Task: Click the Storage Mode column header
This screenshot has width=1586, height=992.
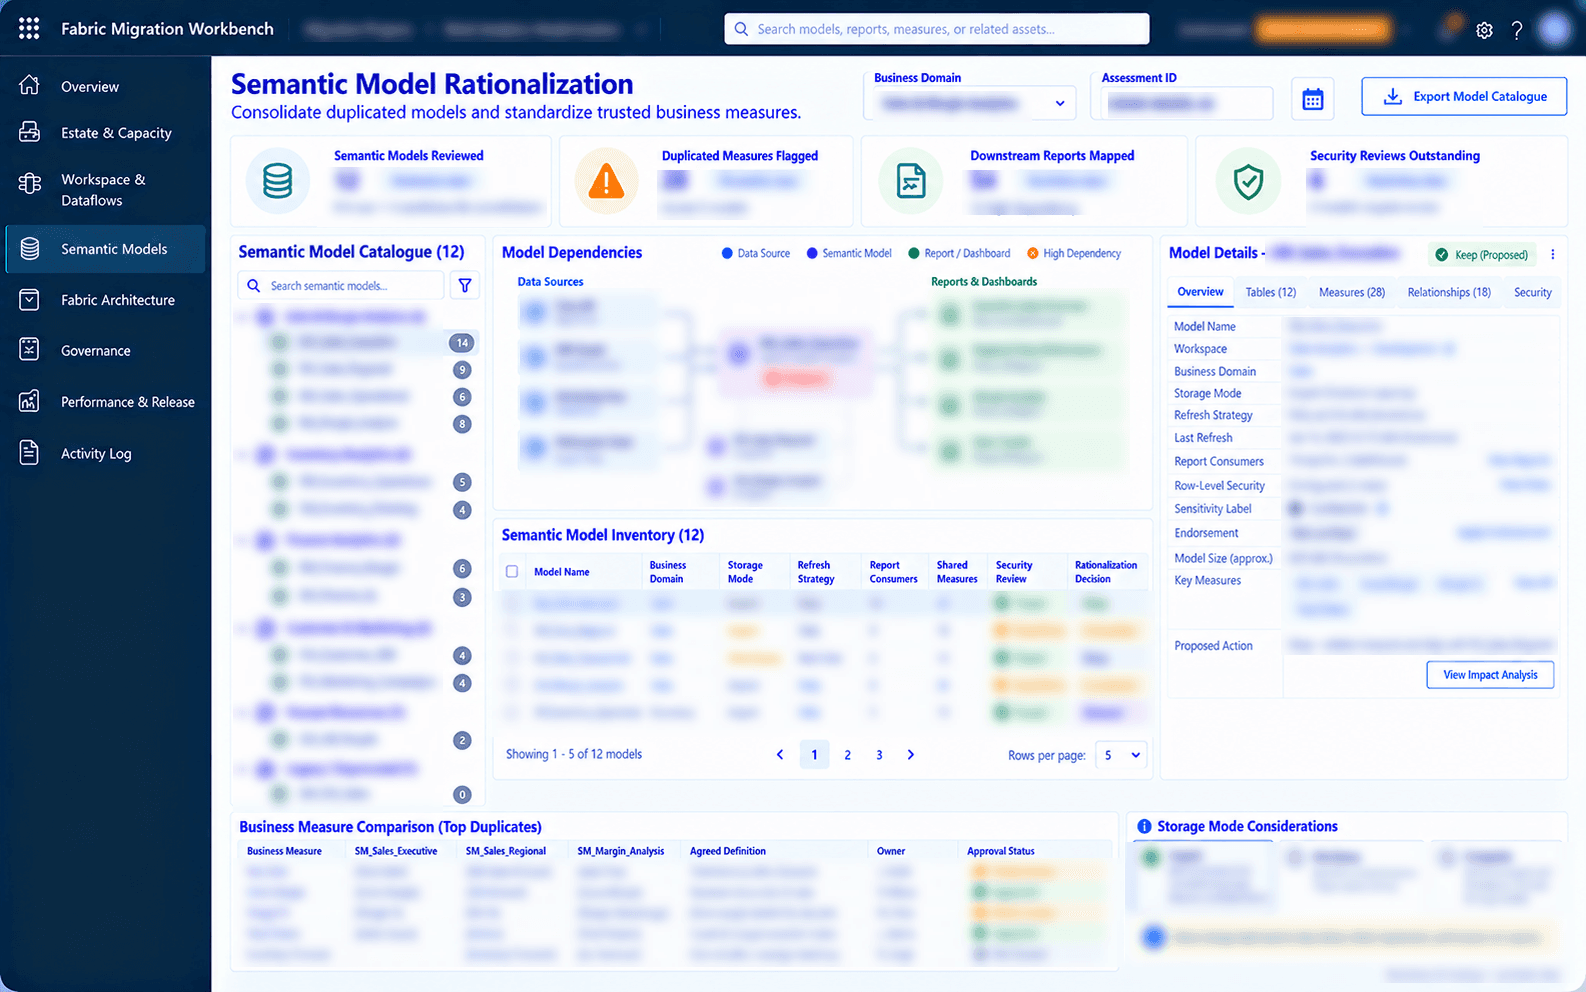Action: [745, 572]
